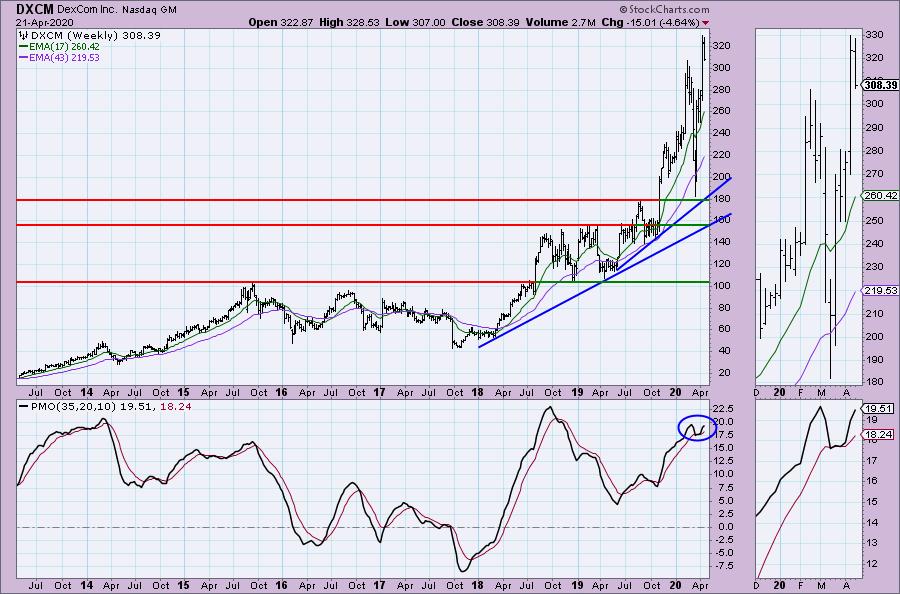Click the 240 label on main price axis
The height and width of the screenshot is (594, 900).
pyautogui.click(x=721, y=133)
